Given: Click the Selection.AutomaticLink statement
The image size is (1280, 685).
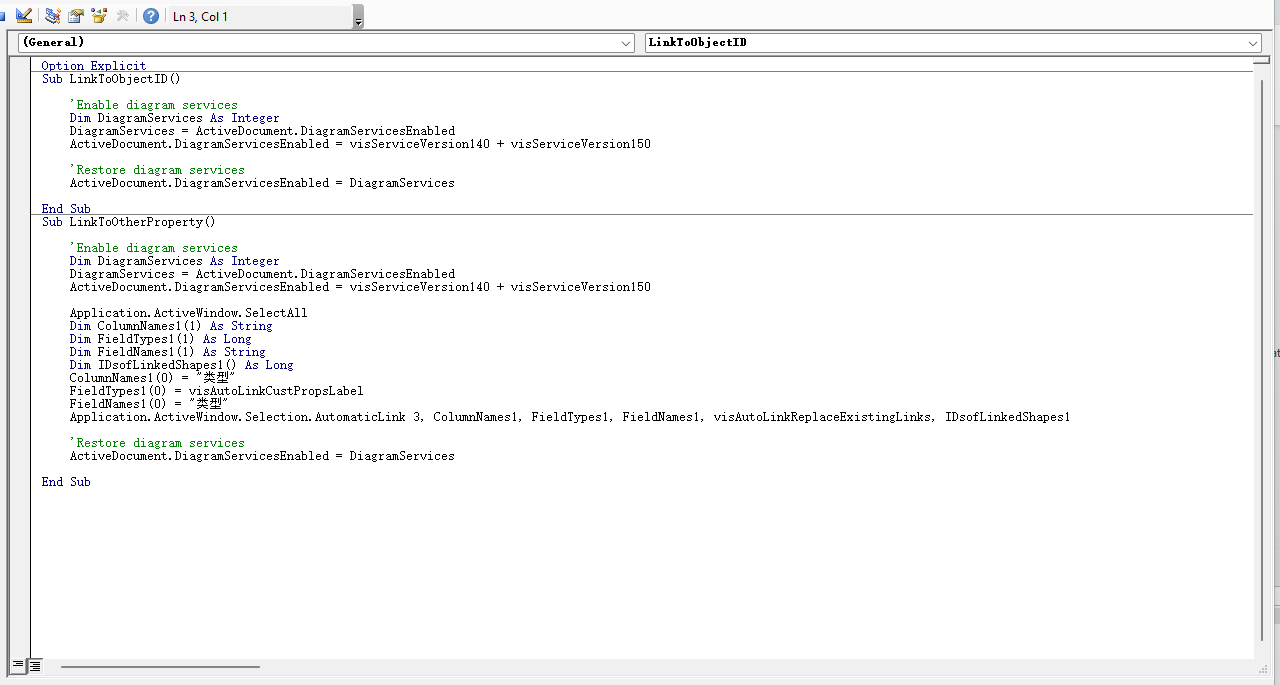Looking at the screenshot, I should (570, 417).
